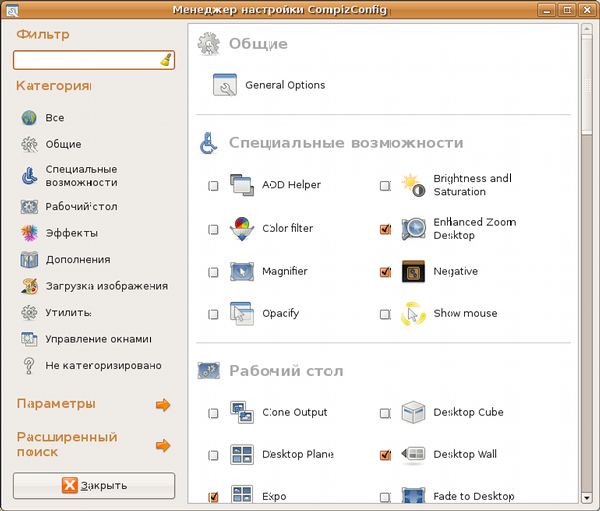Click the Эффекты category label
600x511 pixels.
72,233
